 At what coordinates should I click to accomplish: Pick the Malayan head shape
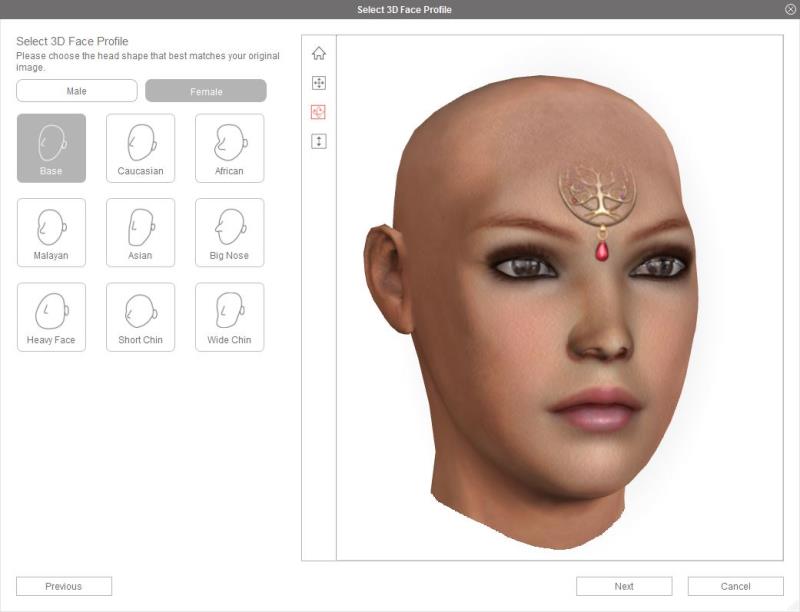(51, 232)
